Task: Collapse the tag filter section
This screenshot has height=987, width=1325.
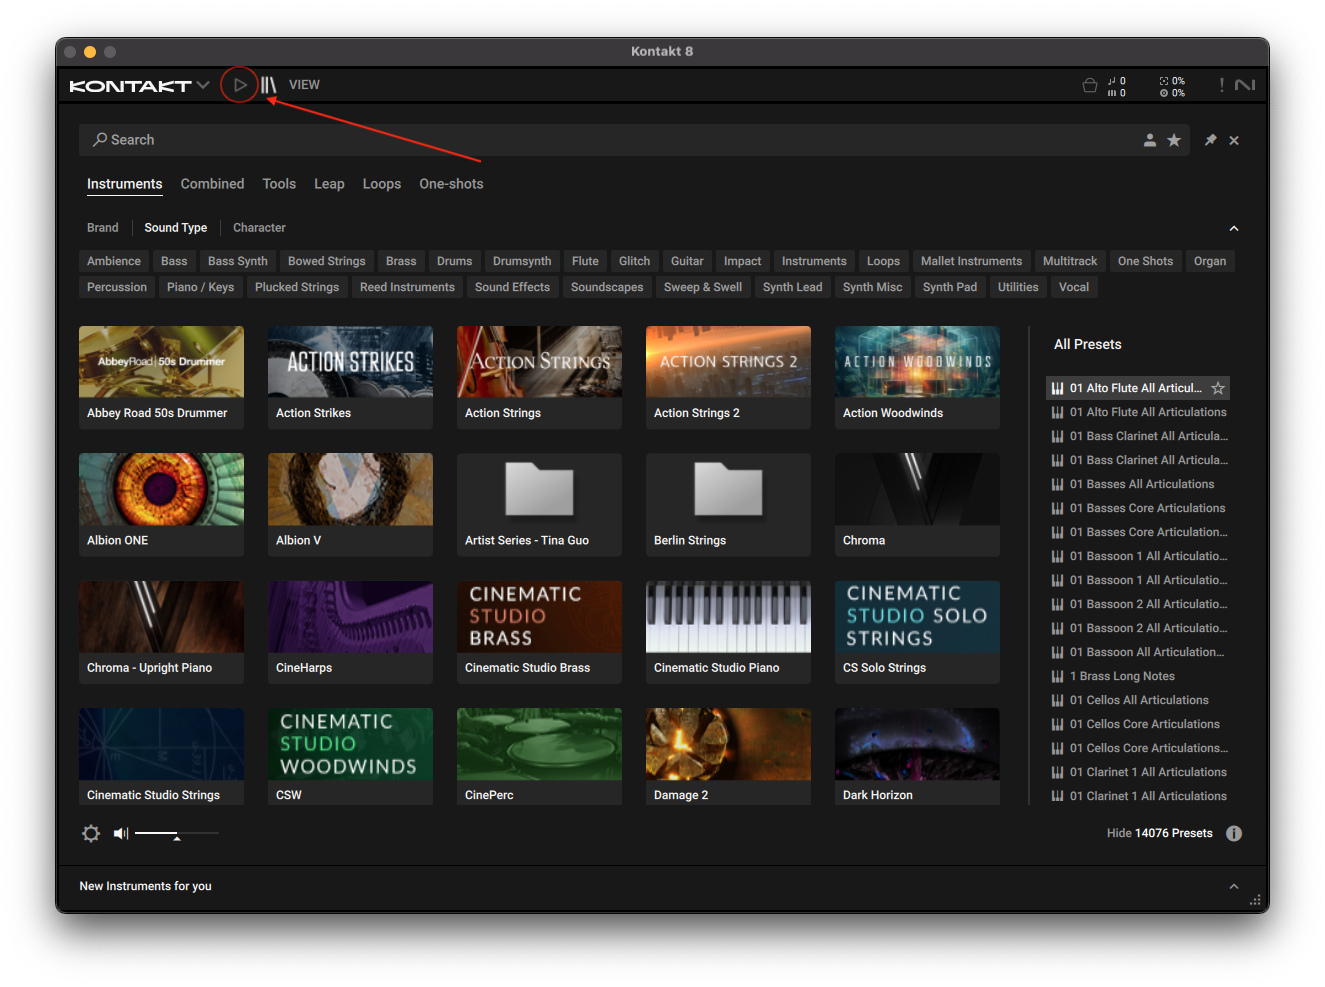Action: click(1234, 228)
